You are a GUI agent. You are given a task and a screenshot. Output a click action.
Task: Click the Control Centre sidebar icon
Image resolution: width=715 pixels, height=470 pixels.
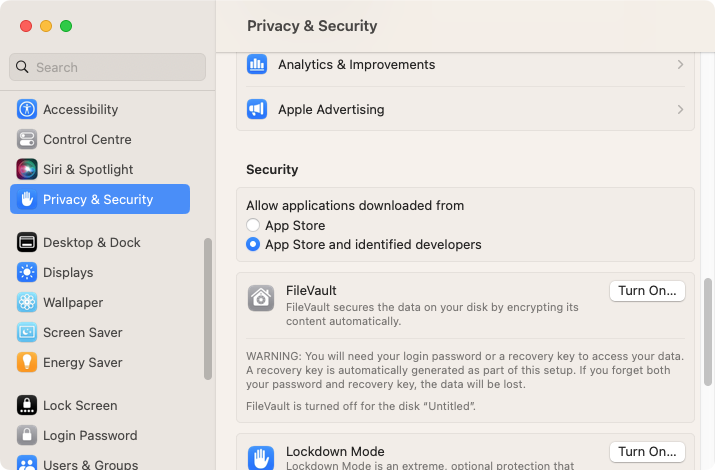tap(27, 139)
